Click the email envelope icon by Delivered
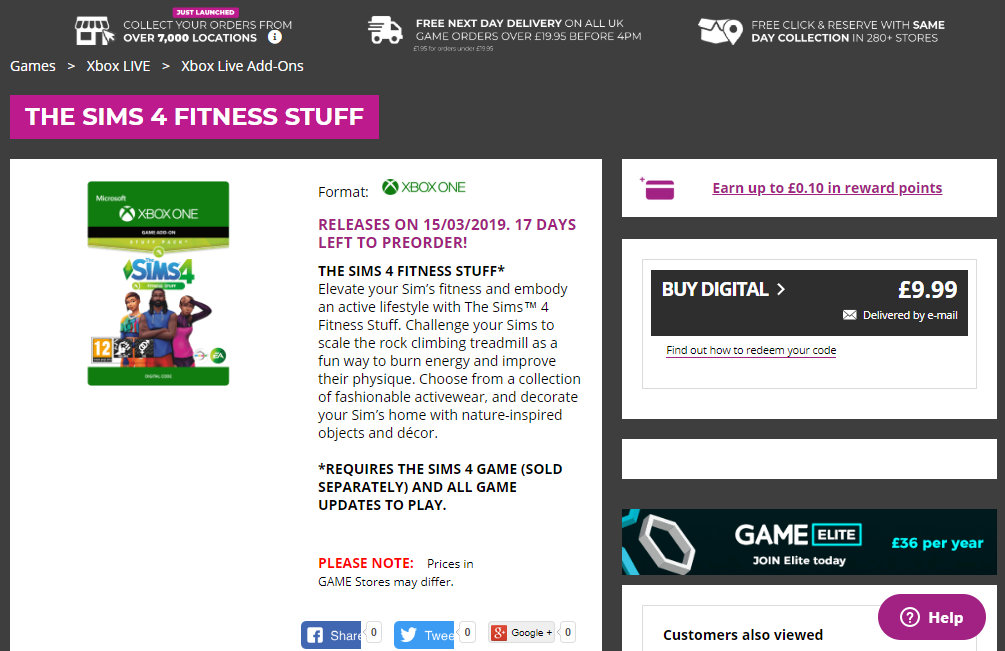 (849, 315)
